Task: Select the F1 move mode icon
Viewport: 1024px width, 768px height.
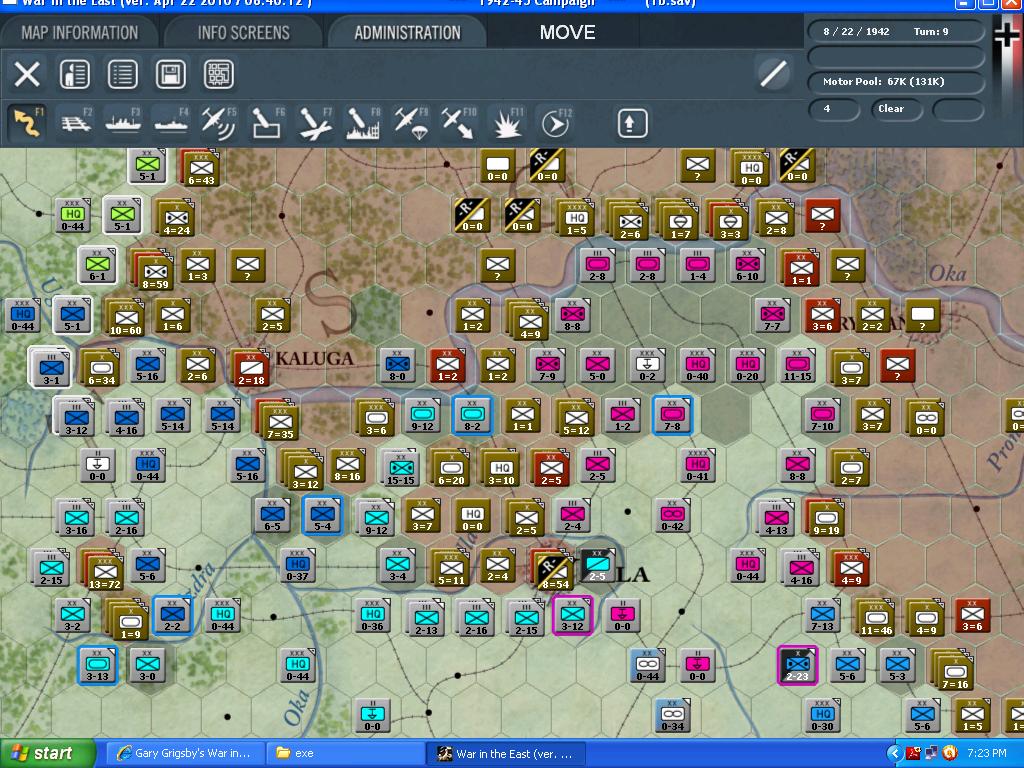Action: 27,123
